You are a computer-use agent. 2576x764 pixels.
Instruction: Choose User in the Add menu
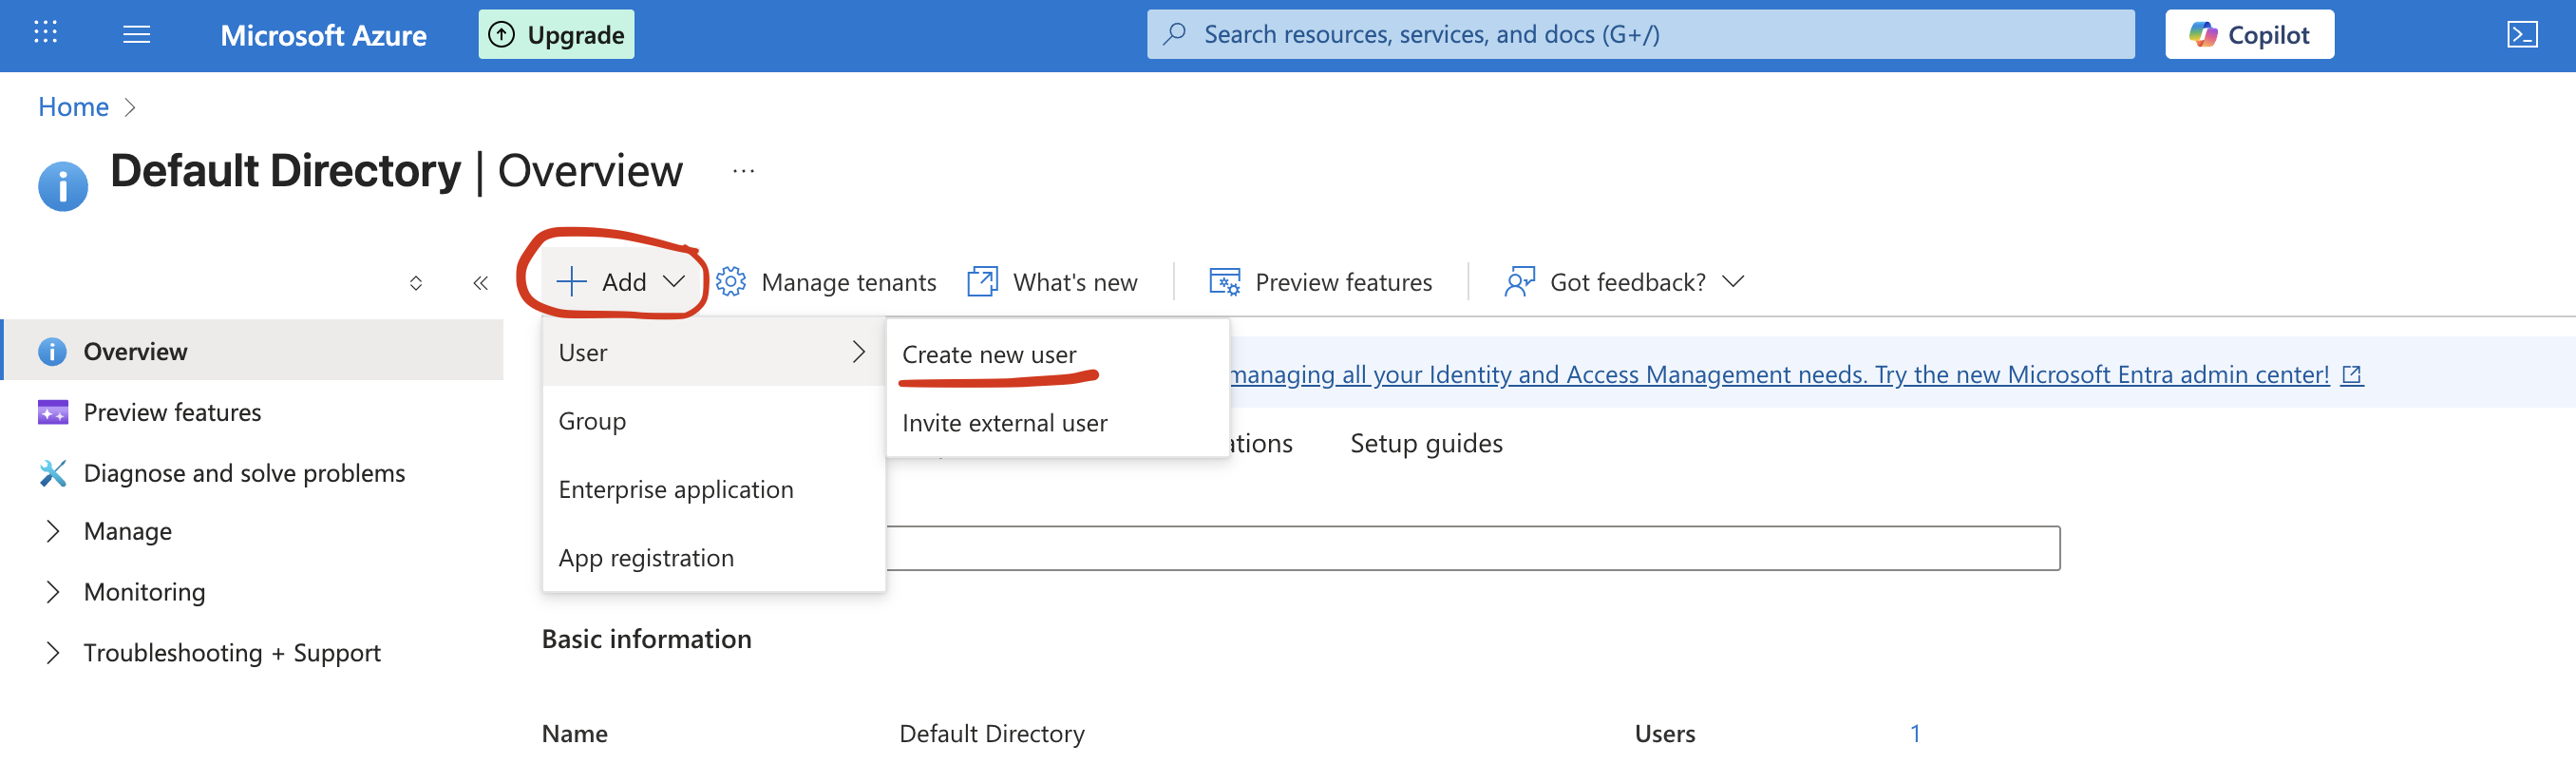(x=714, y=353)
